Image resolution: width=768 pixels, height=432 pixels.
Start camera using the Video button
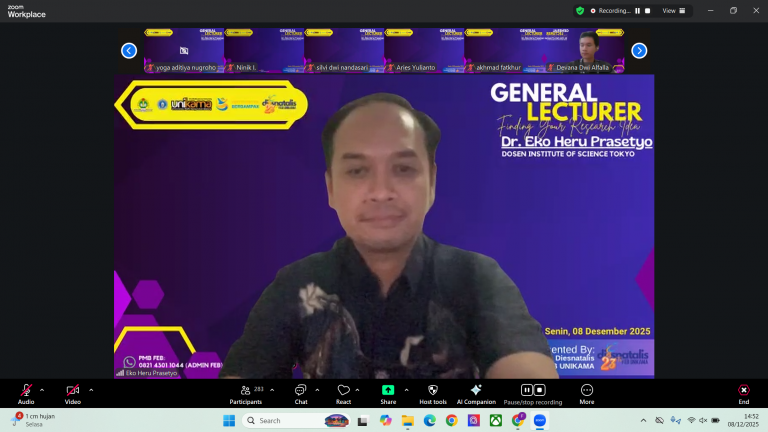tap(73, 390)
